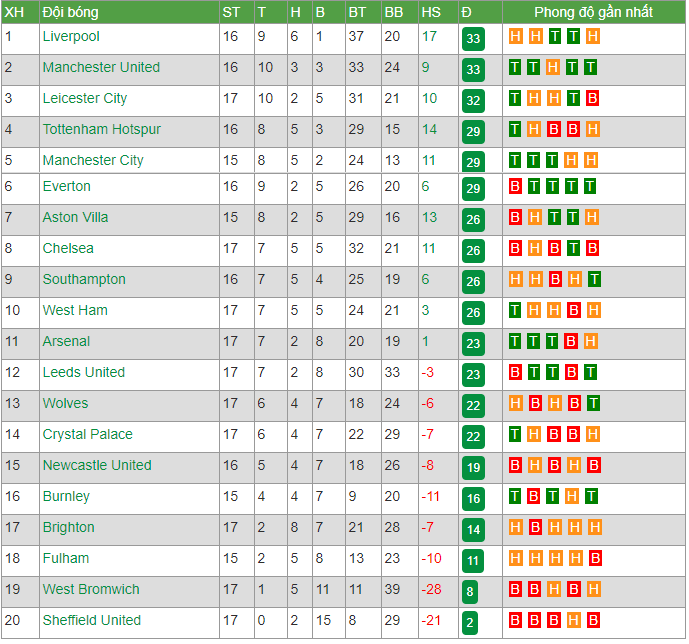Click the 'Phong độ gần nhất' header
Viewport: 689px width, 644px height.
coord(593,12)
